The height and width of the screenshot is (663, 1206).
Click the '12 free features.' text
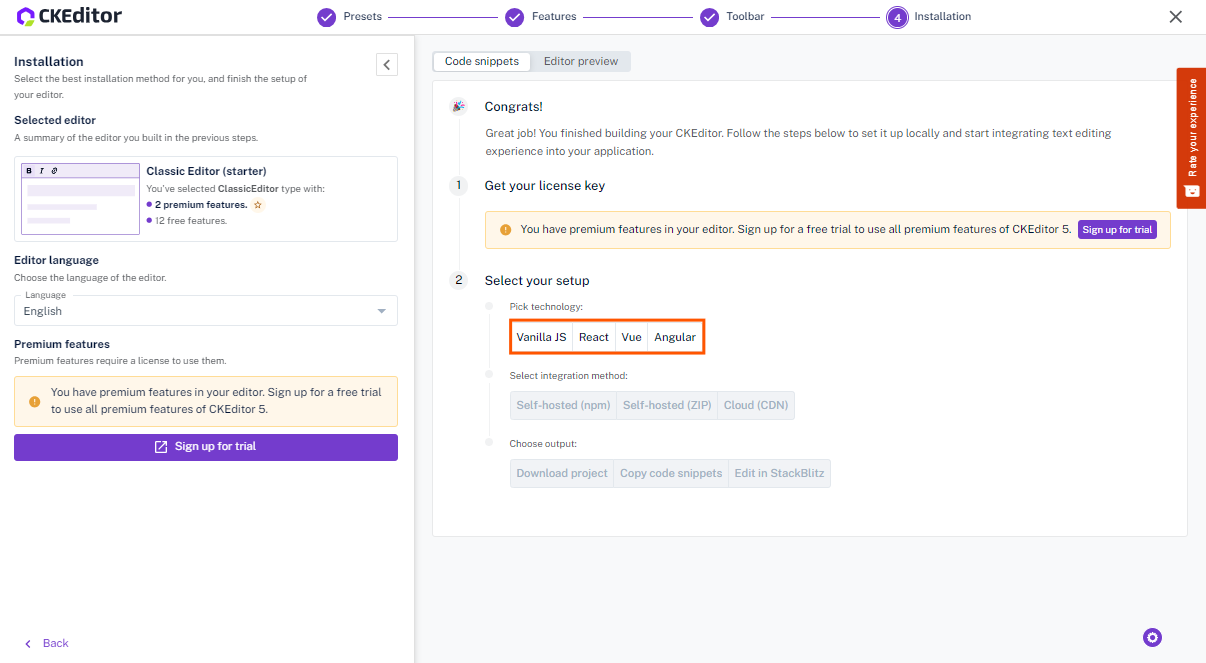pyautogui.click(x=191, y=221)
